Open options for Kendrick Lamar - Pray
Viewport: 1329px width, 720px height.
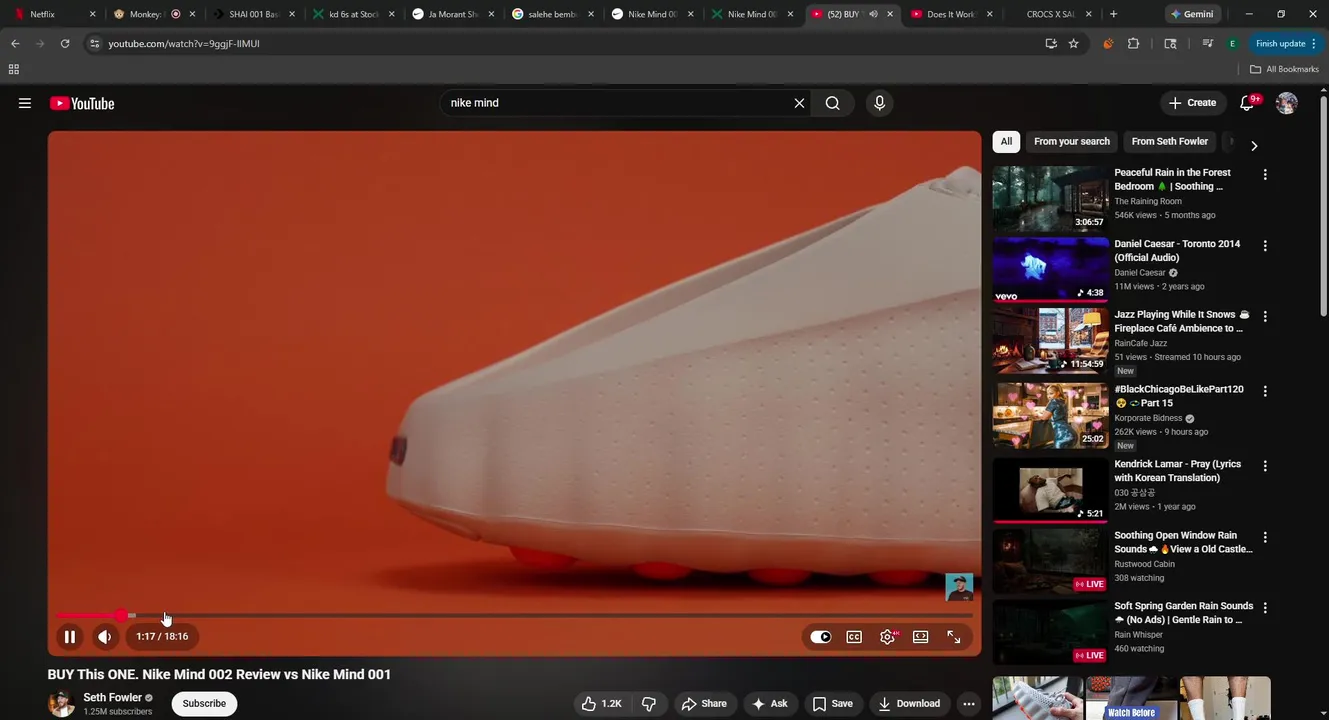coord(1265,466)
